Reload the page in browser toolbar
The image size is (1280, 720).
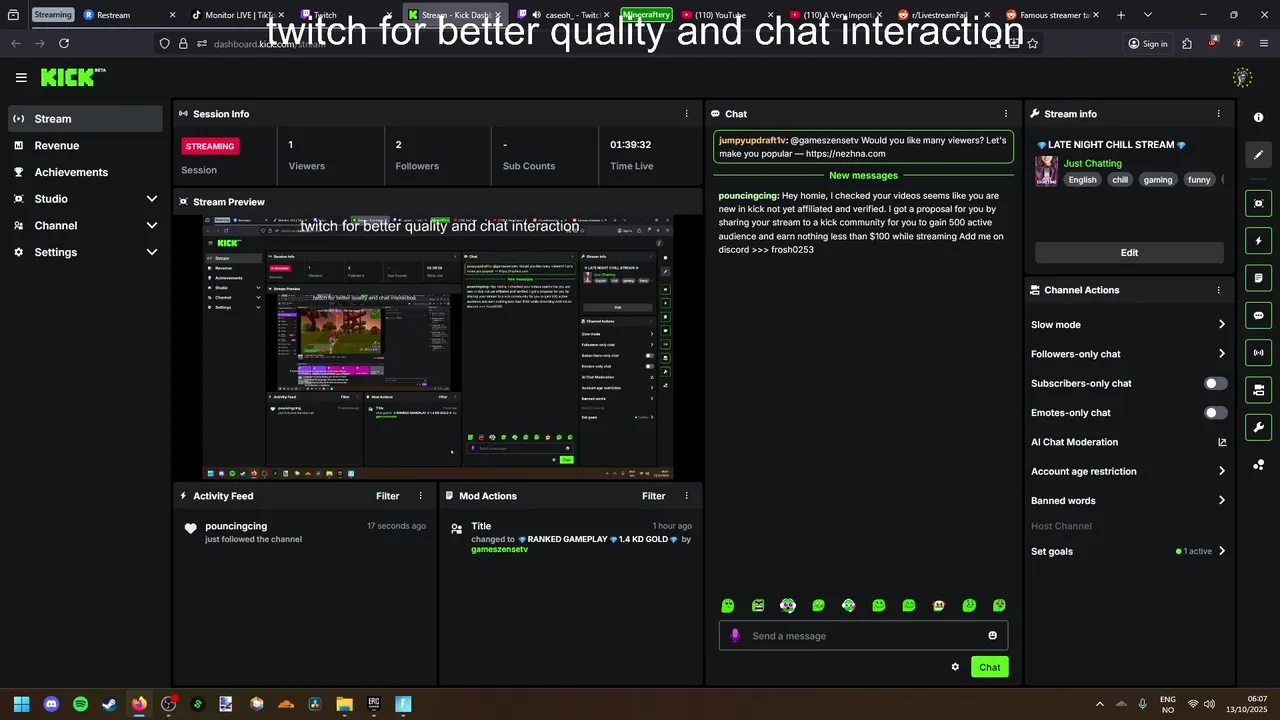[64, 43]
